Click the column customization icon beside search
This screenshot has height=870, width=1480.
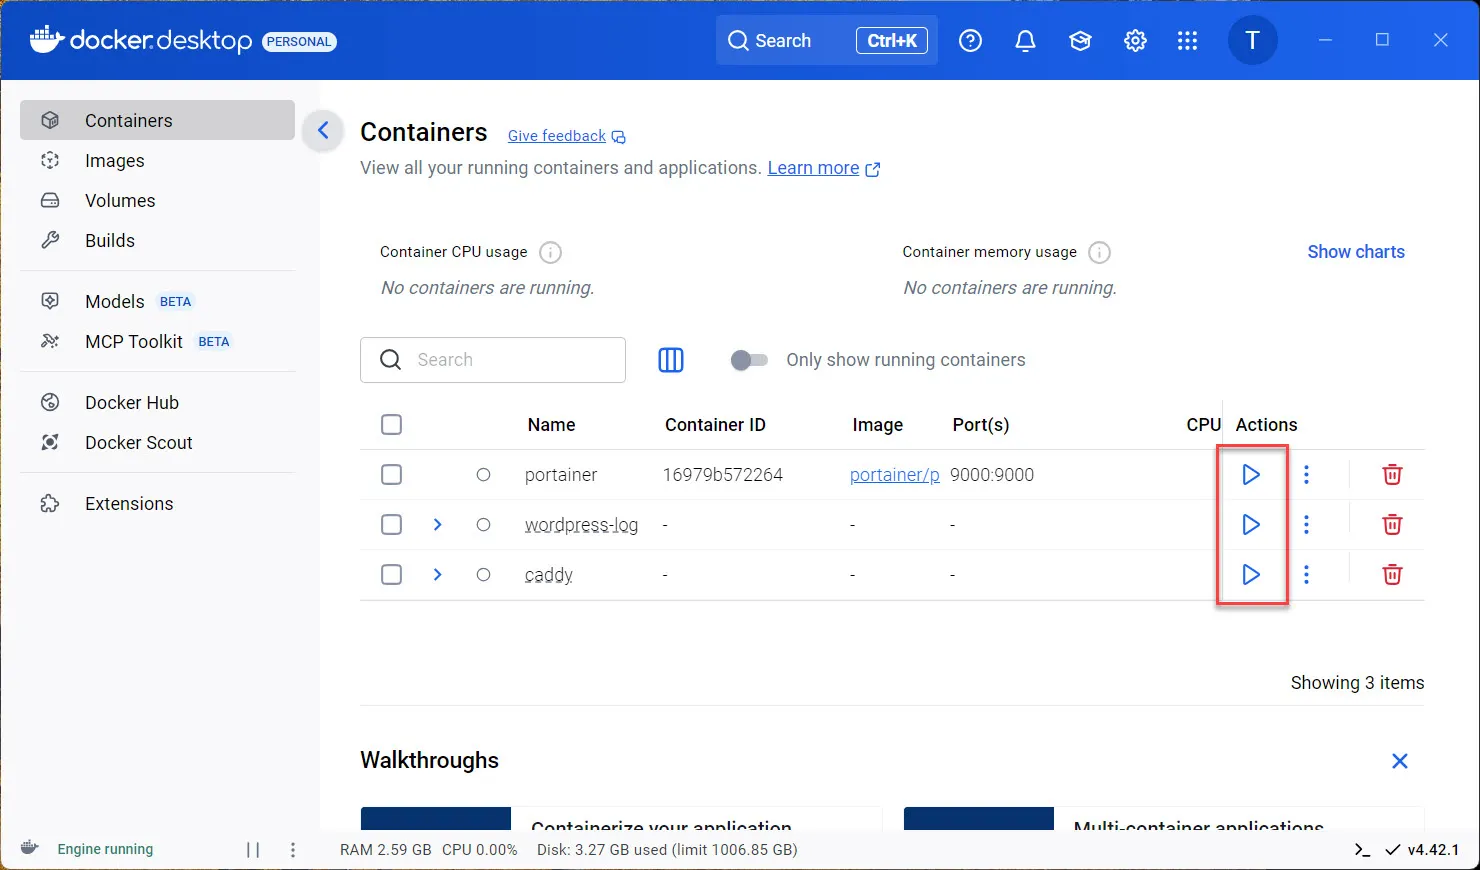coord(671,359)
